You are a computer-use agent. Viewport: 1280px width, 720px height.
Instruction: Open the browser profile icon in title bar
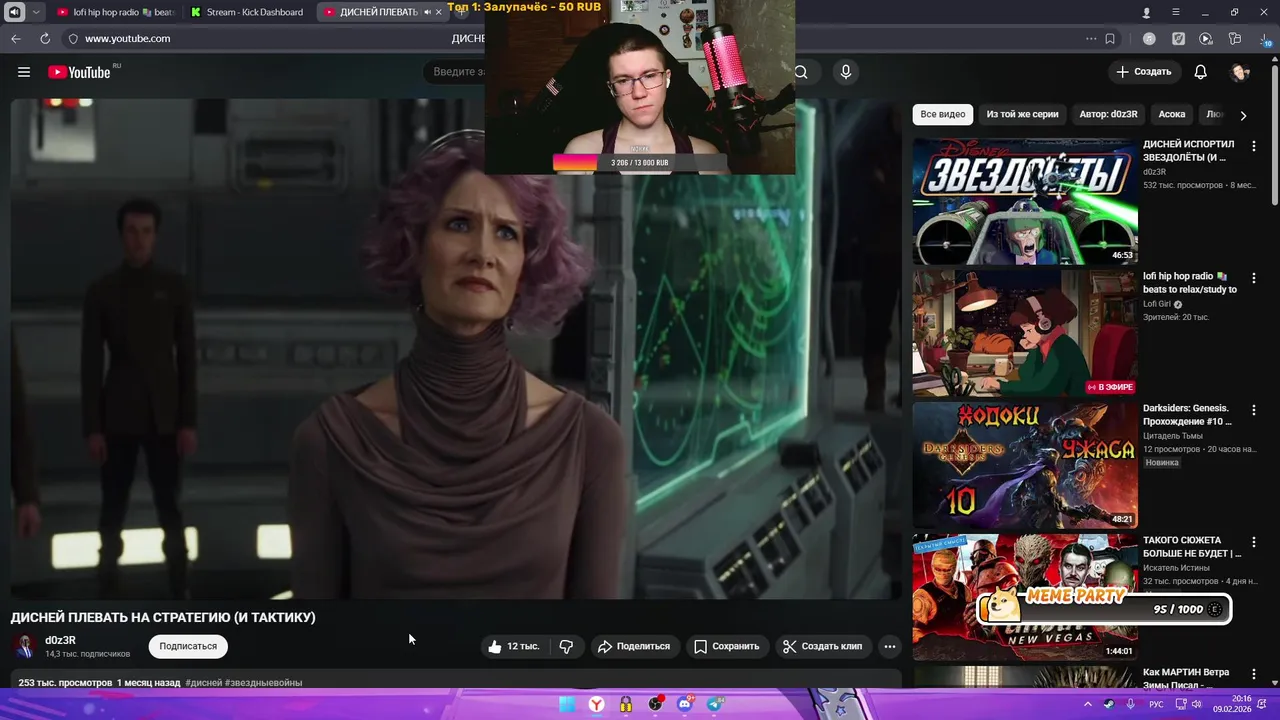(1147, 12)
